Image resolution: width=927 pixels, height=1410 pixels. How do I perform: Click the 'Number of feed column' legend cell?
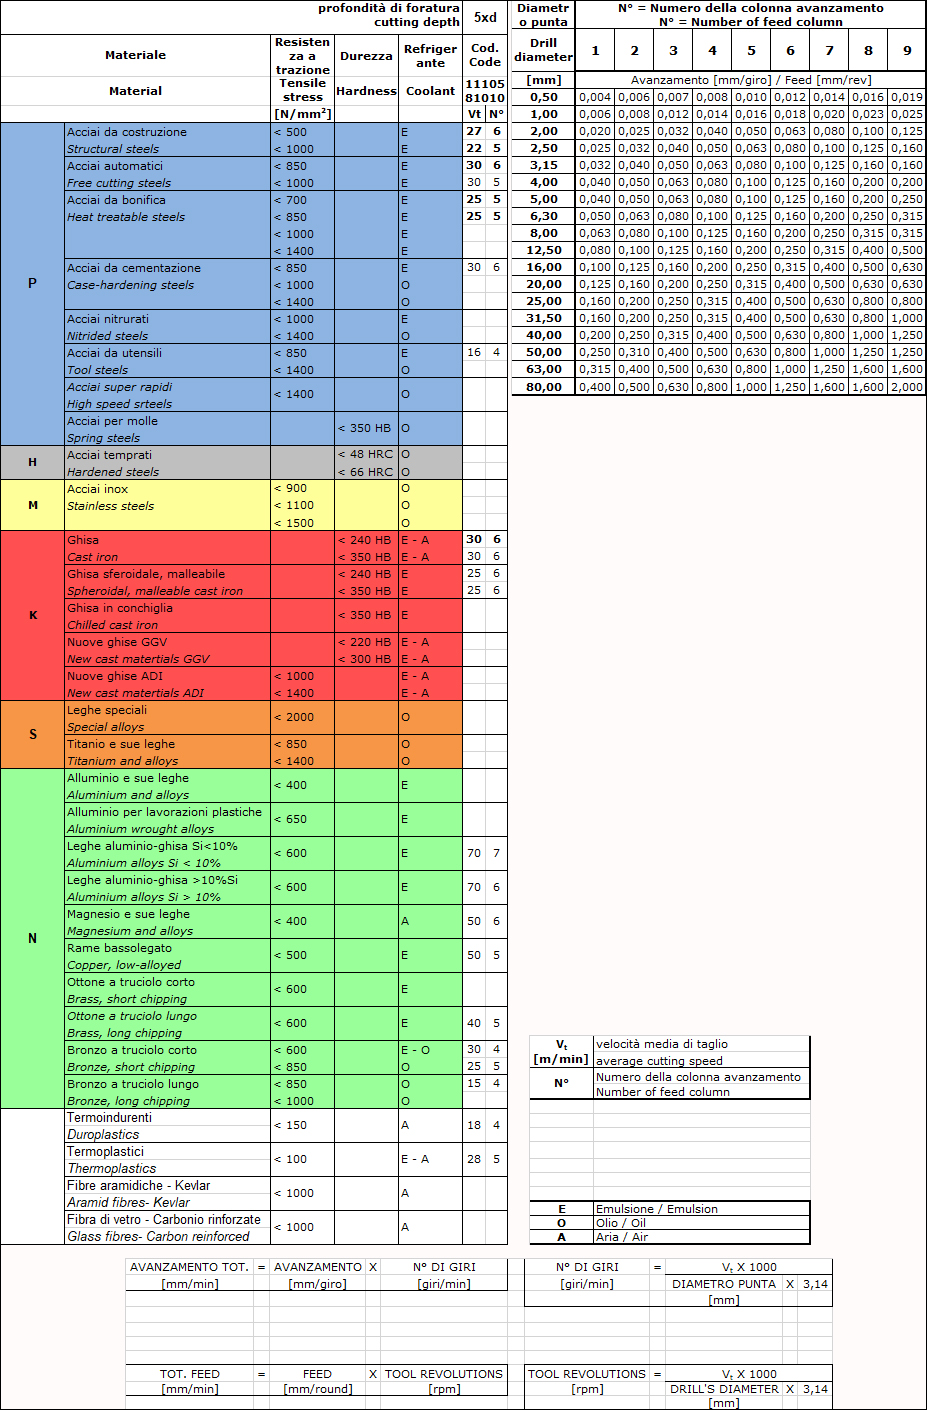click(x=701, y=1092)
